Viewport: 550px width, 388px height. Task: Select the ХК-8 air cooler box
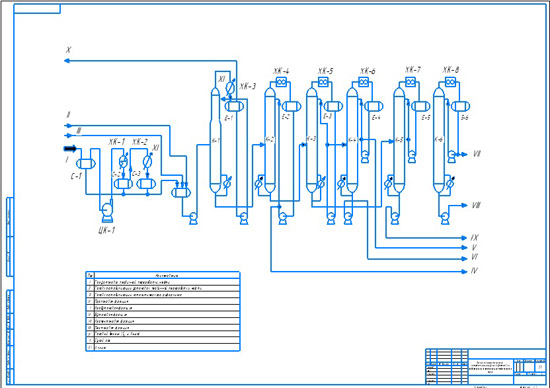coord(451,82)
